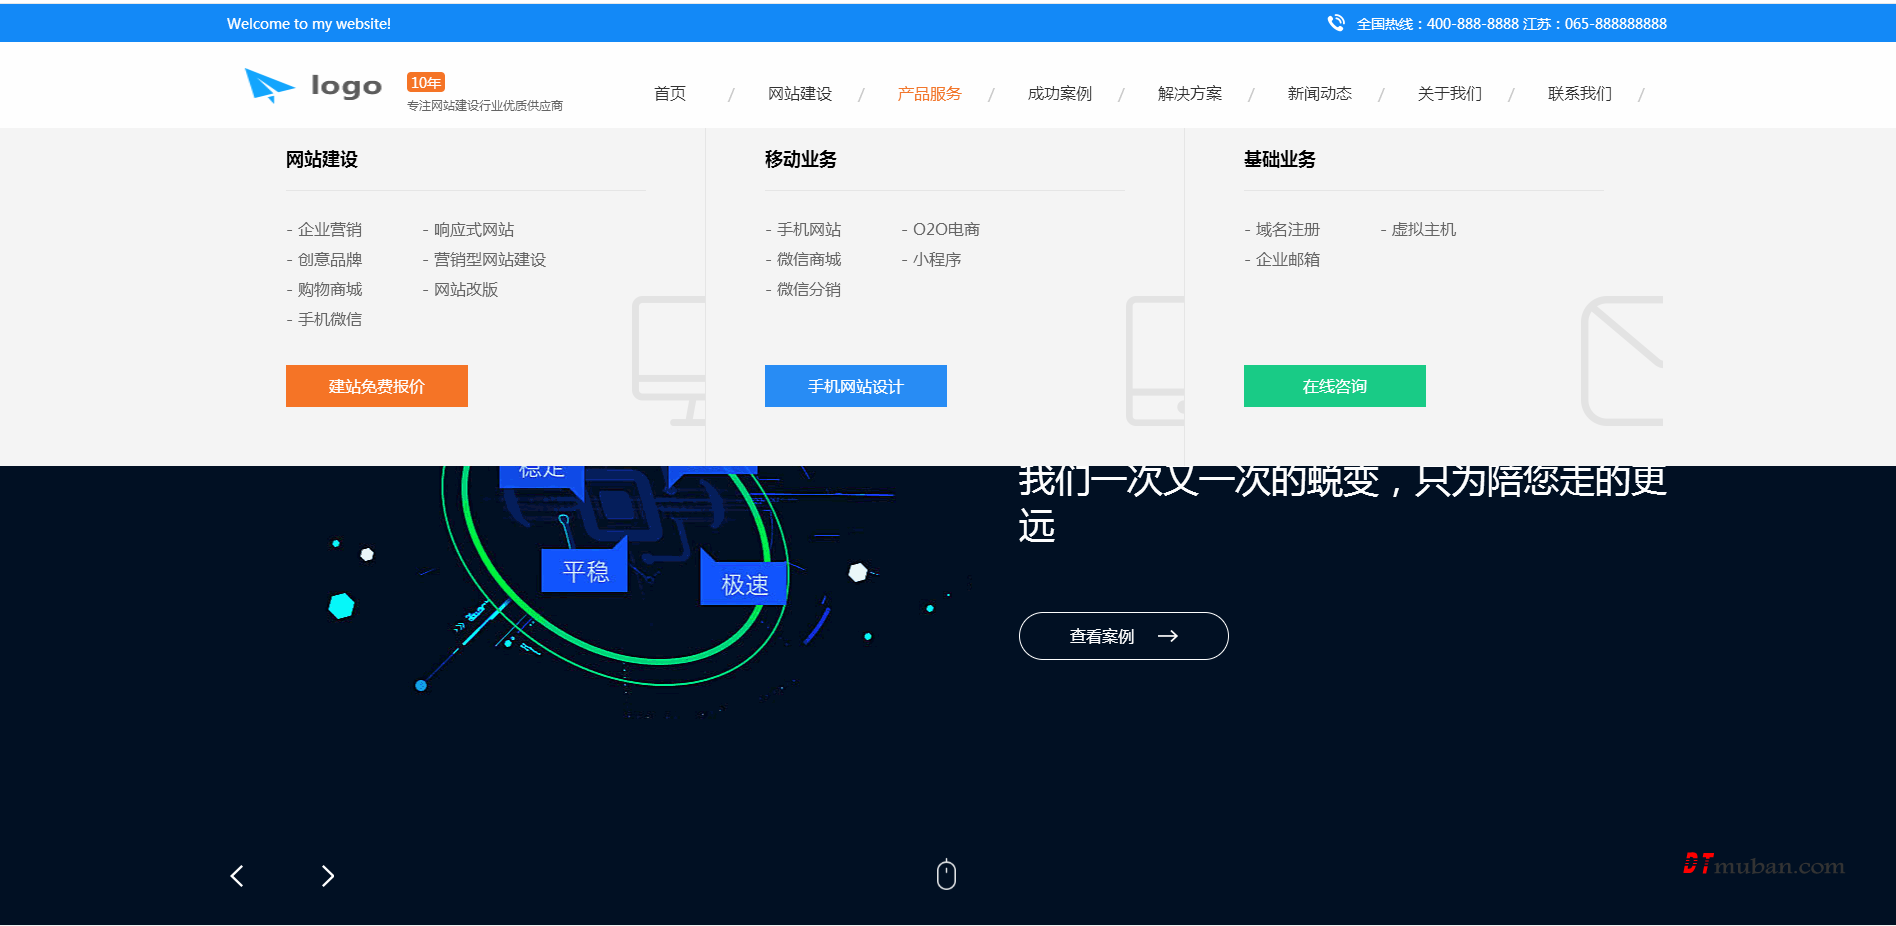Screen dimensions: 1896x926
Task: Click the desktop monitor icon in 网站建设 column
Action: click(x=669, y=360)
